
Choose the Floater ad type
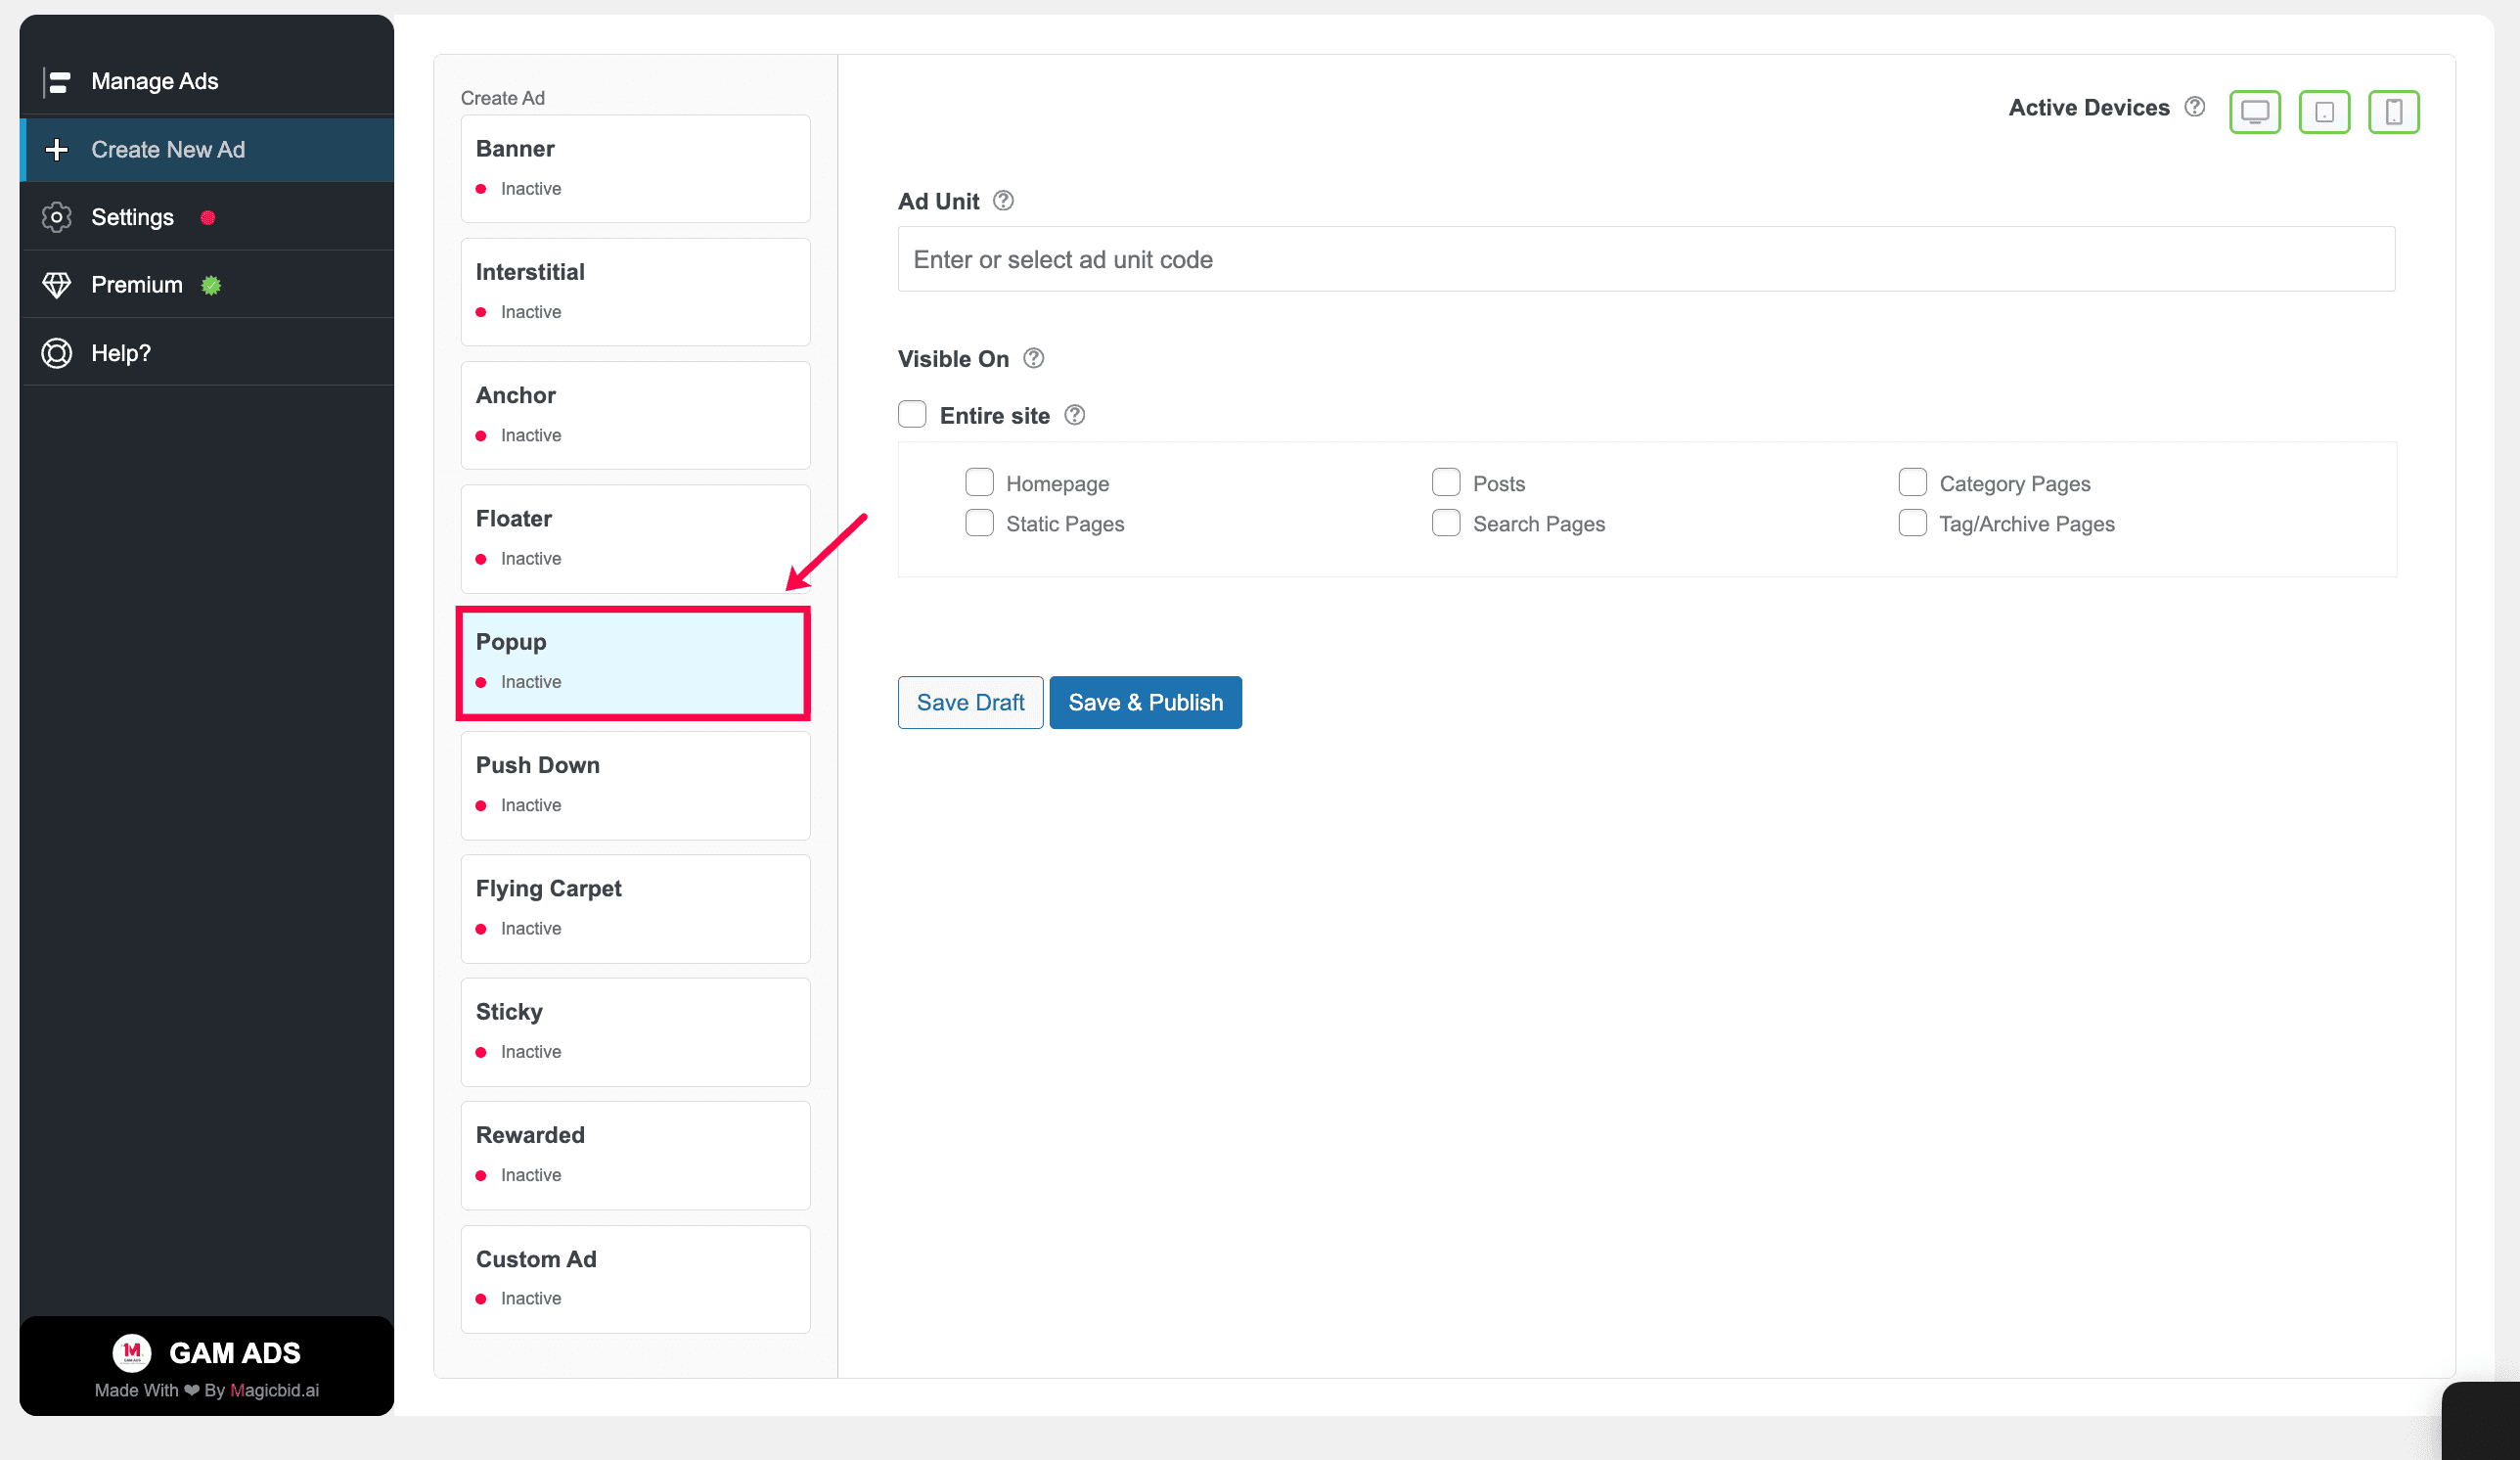point(635,539)
